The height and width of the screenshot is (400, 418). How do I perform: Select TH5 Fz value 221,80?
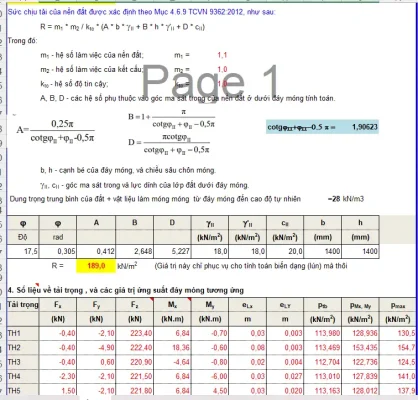point(134,390)
